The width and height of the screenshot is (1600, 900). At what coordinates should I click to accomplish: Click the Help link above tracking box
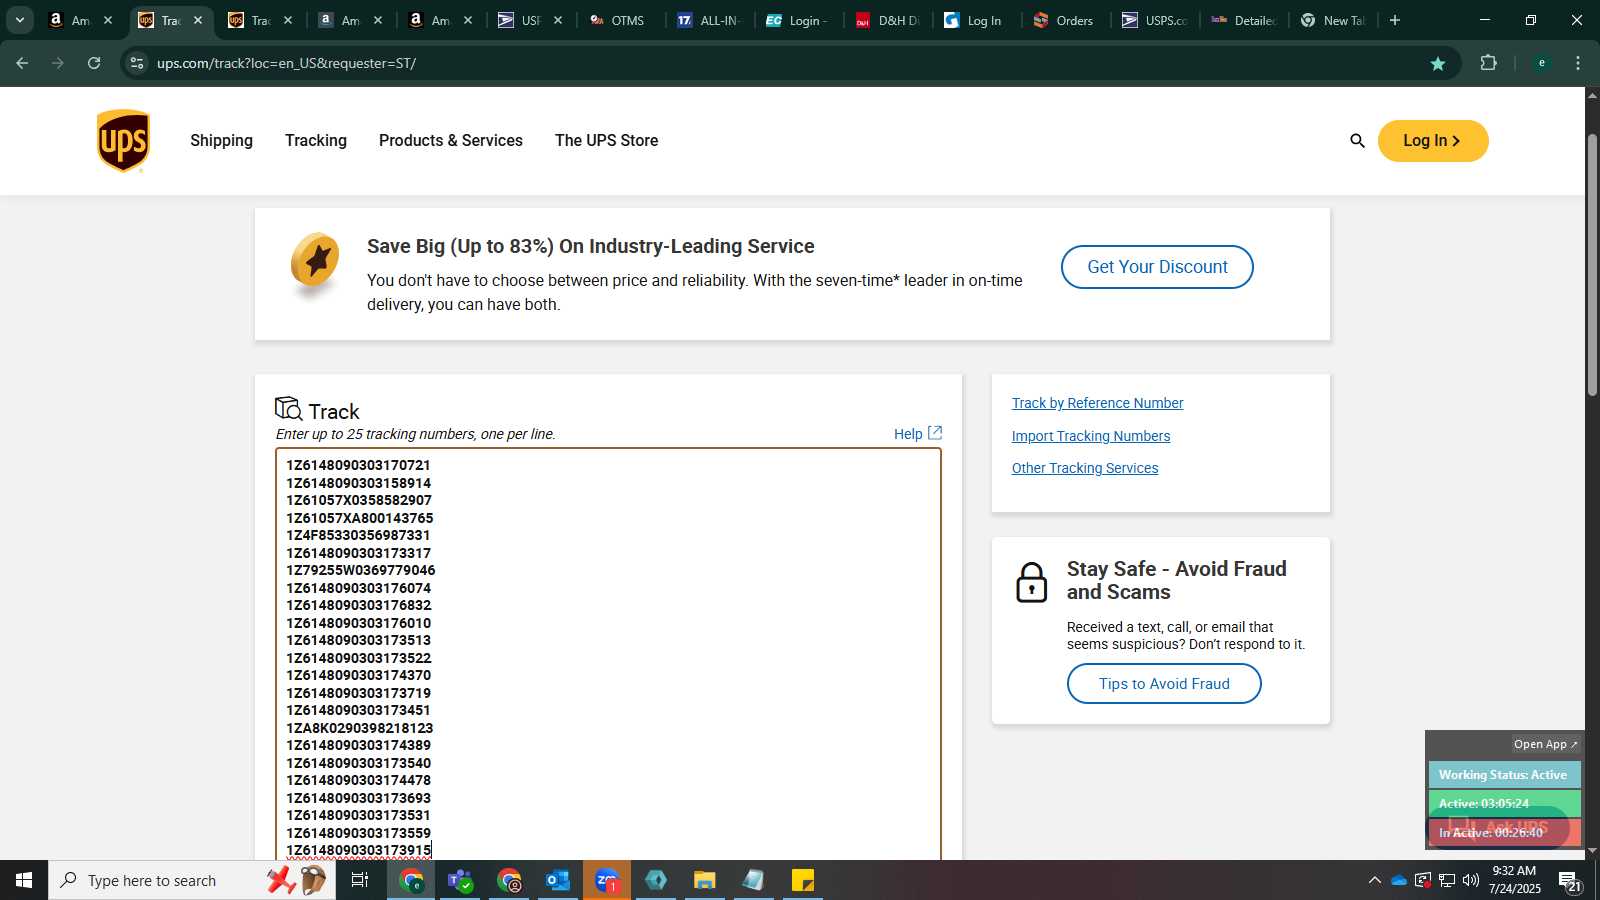click(908, 434)
